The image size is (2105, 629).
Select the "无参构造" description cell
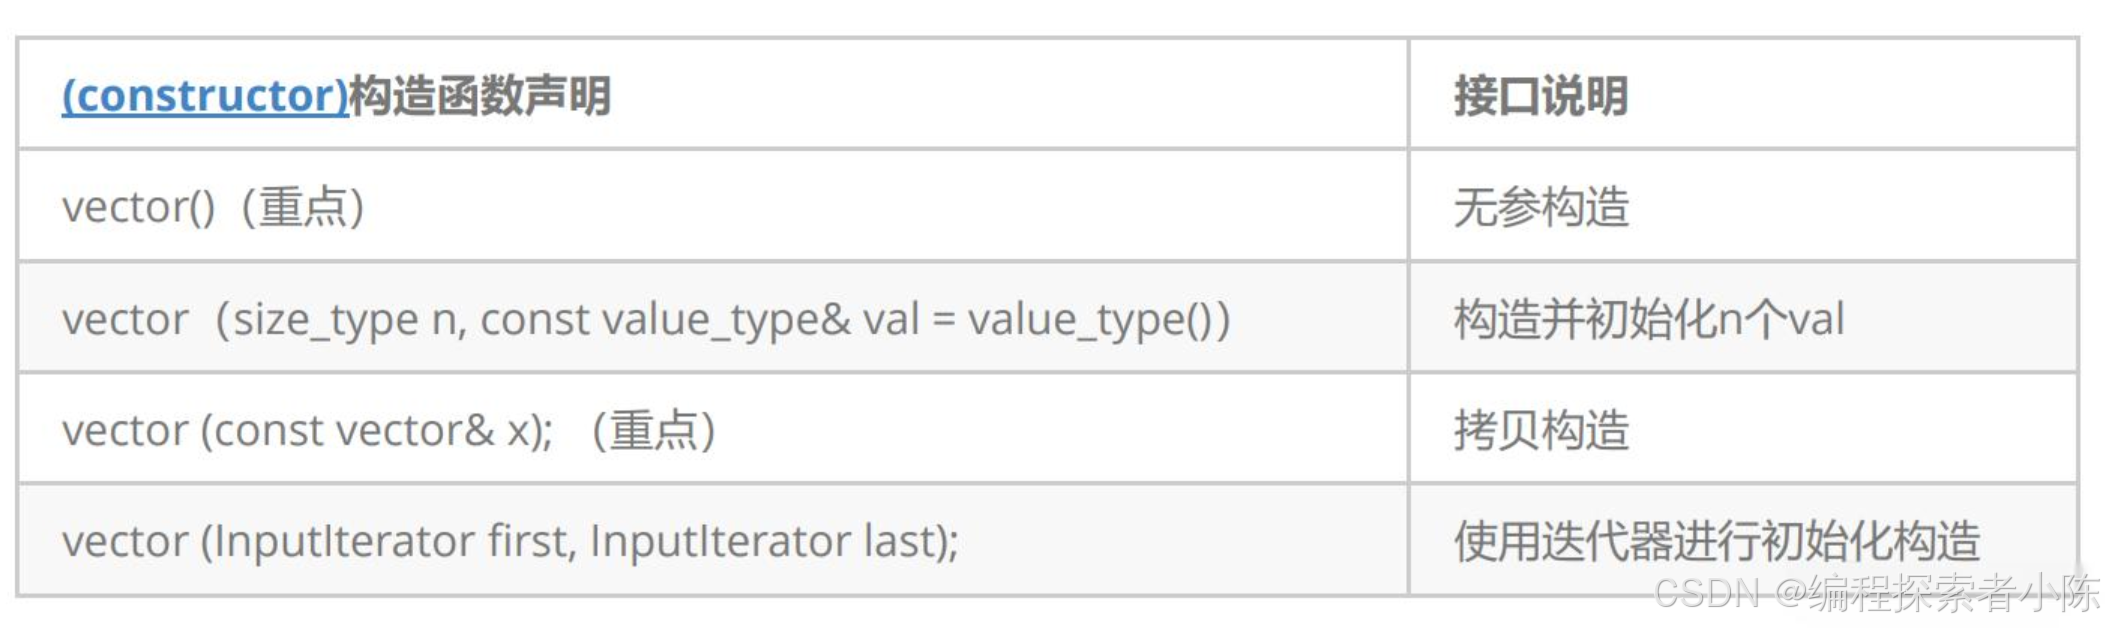1540,208
